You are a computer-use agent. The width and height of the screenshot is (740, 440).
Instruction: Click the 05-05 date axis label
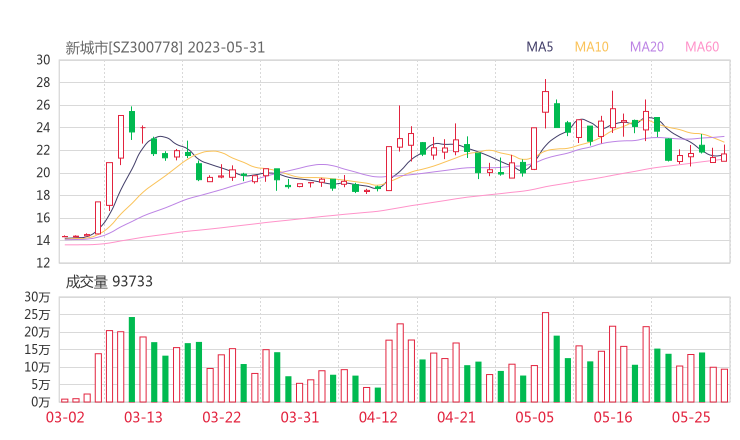tap(535, 417)
